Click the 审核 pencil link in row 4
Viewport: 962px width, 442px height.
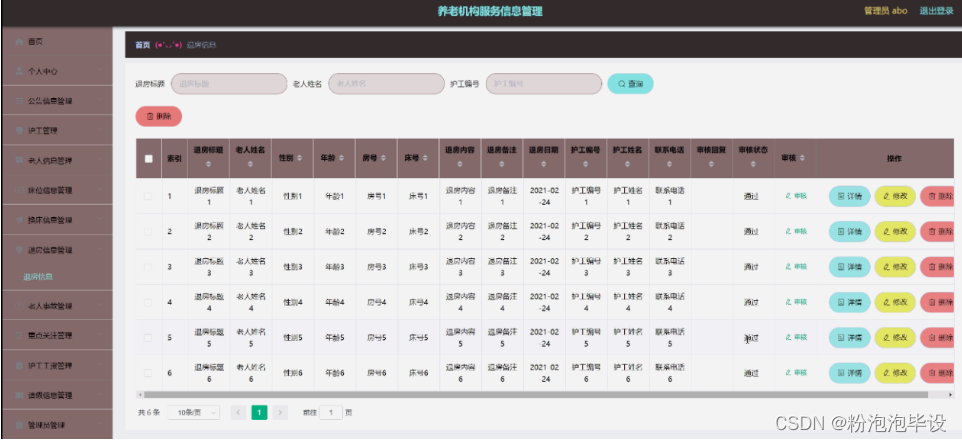tap(796, 302)
